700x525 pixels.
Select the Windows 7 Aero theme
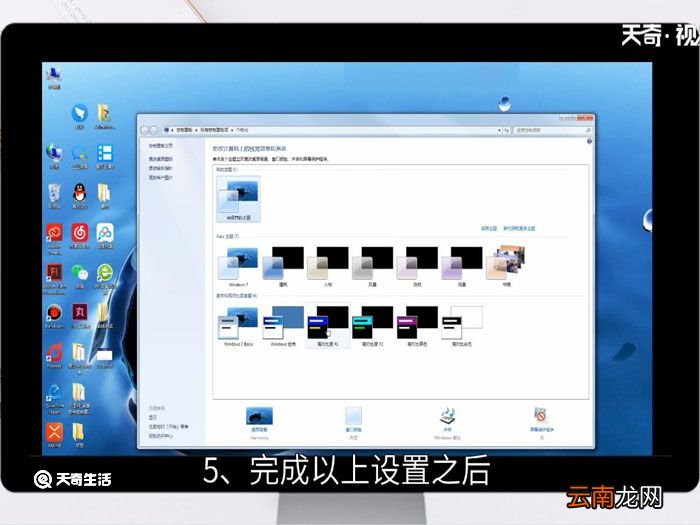point(238,267)
